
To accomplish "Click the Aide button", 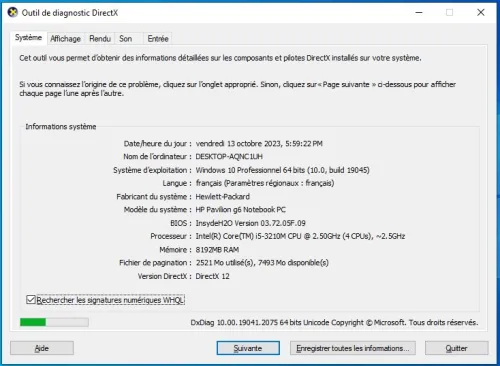I will click(42, 348).
